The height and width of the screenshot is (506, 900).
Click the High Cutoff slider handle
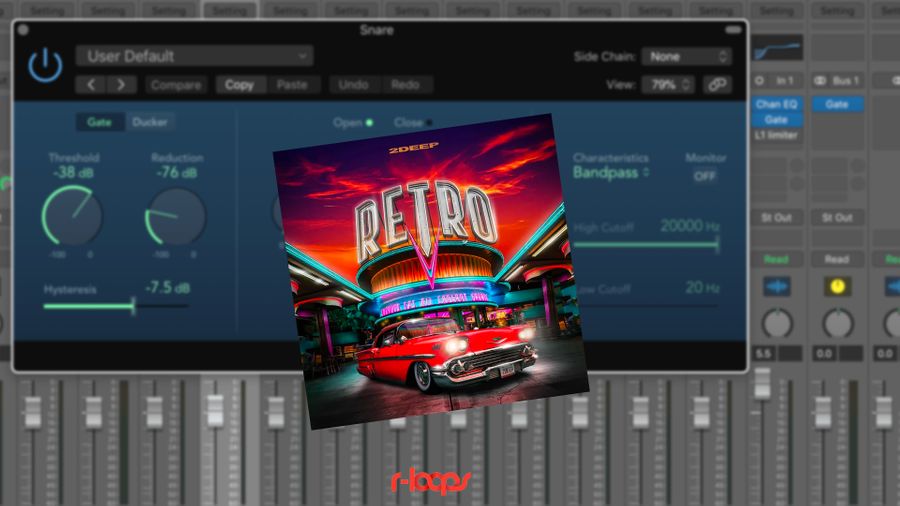[x=717, y=245]
